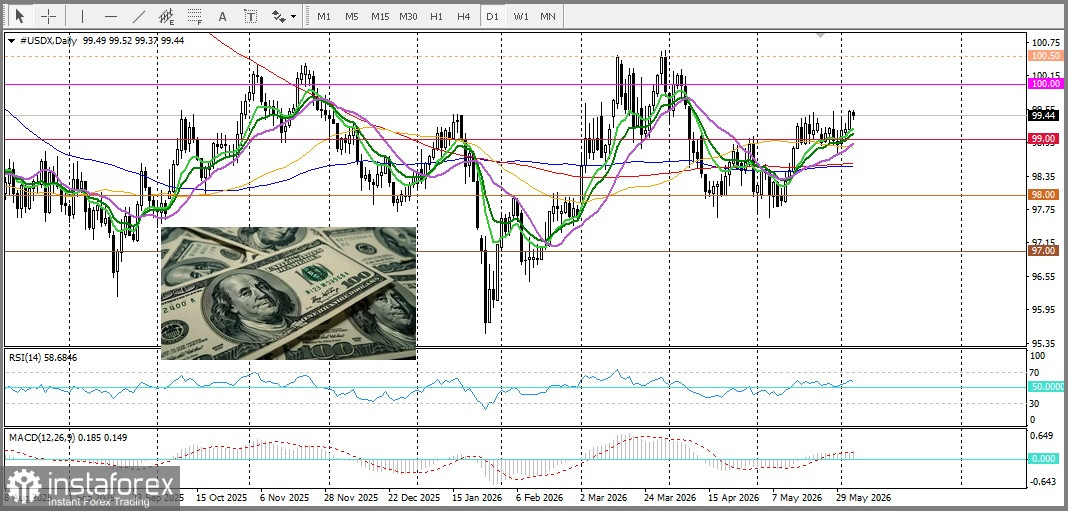Screen dimensions: 1068x511
Task: Click the 95.35 price scale value
Action: [x=1043, y=343]
